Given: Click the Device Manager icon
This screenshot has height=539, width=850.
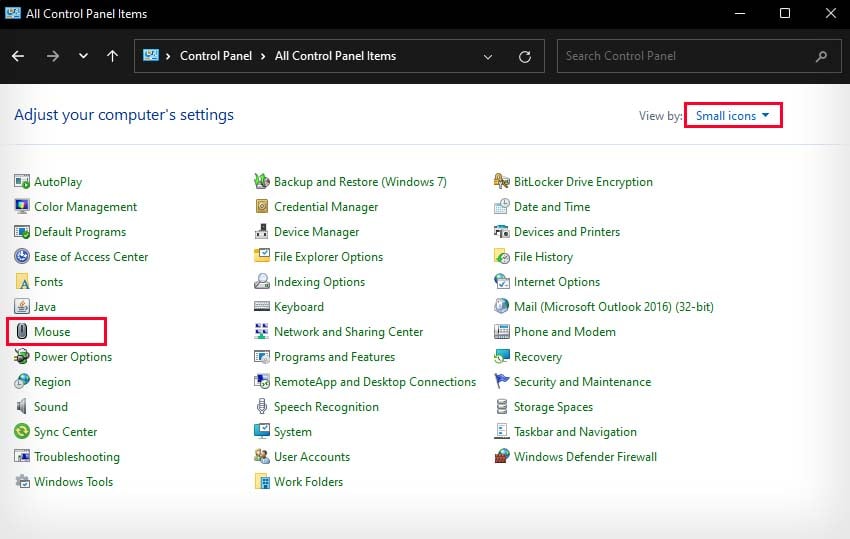Looking at the screenshot, I should click(261, 232).
